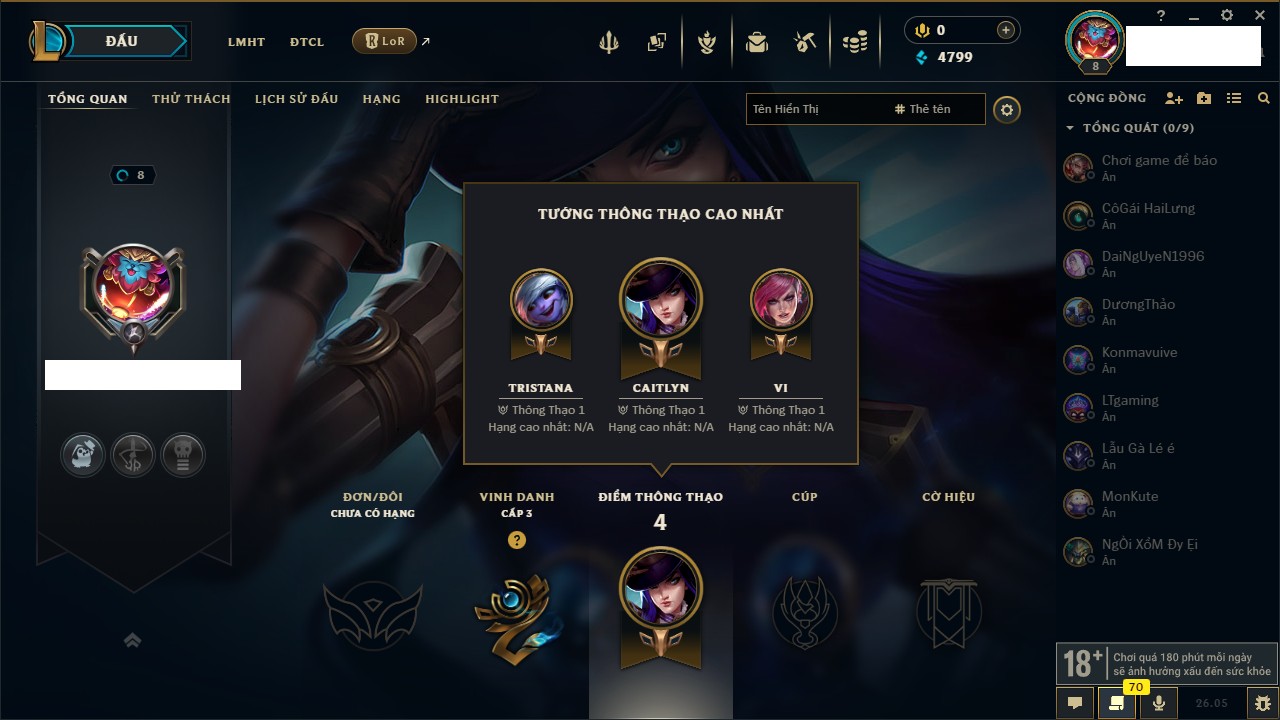1280x720 pixels.
Task: Open the Clash trident icon
Action: tap(609, 42)
